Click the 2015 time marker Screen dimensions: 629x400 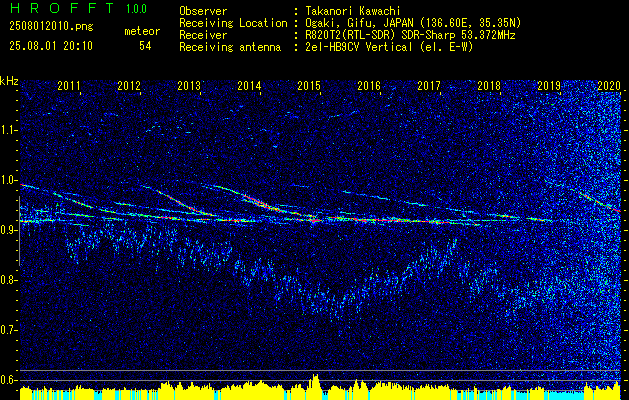point(309,85)
